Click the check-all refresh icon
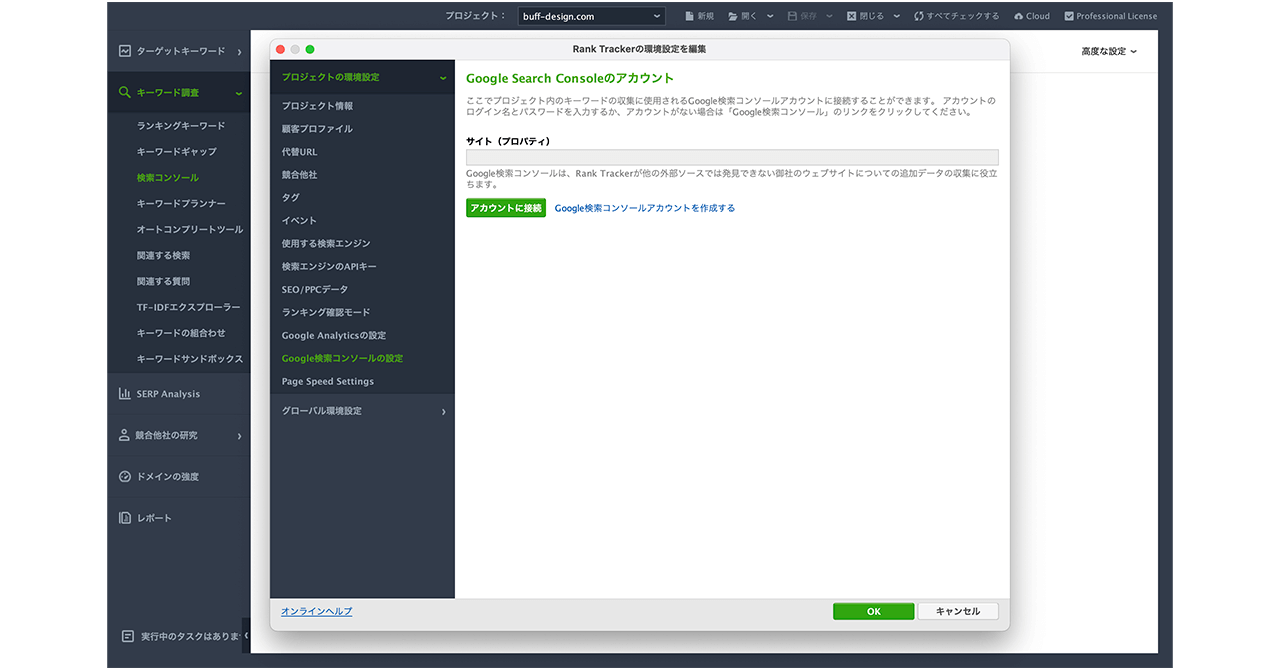1280x670 pixels. (x=918, y=16)
